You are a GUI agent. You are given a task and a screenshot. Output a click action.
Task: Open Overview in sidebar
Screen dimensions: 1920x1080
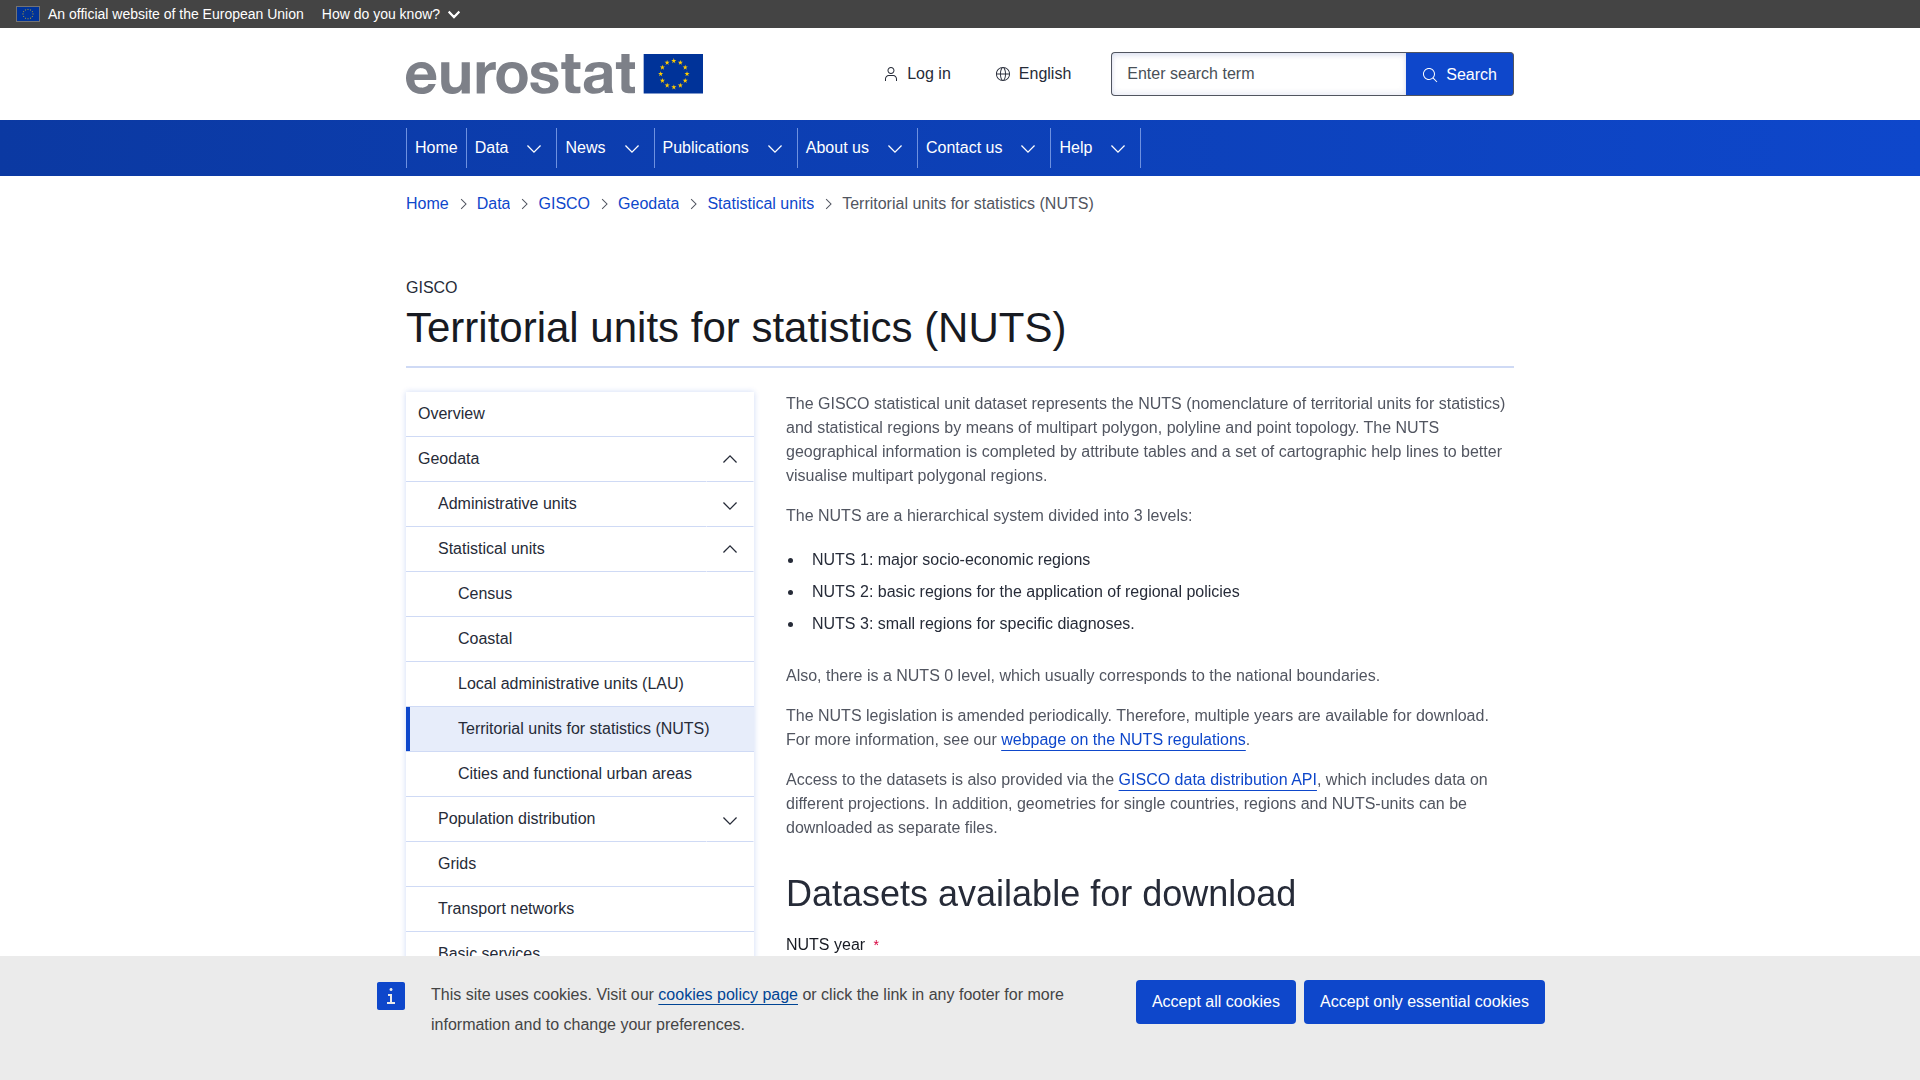click(580, 414)
